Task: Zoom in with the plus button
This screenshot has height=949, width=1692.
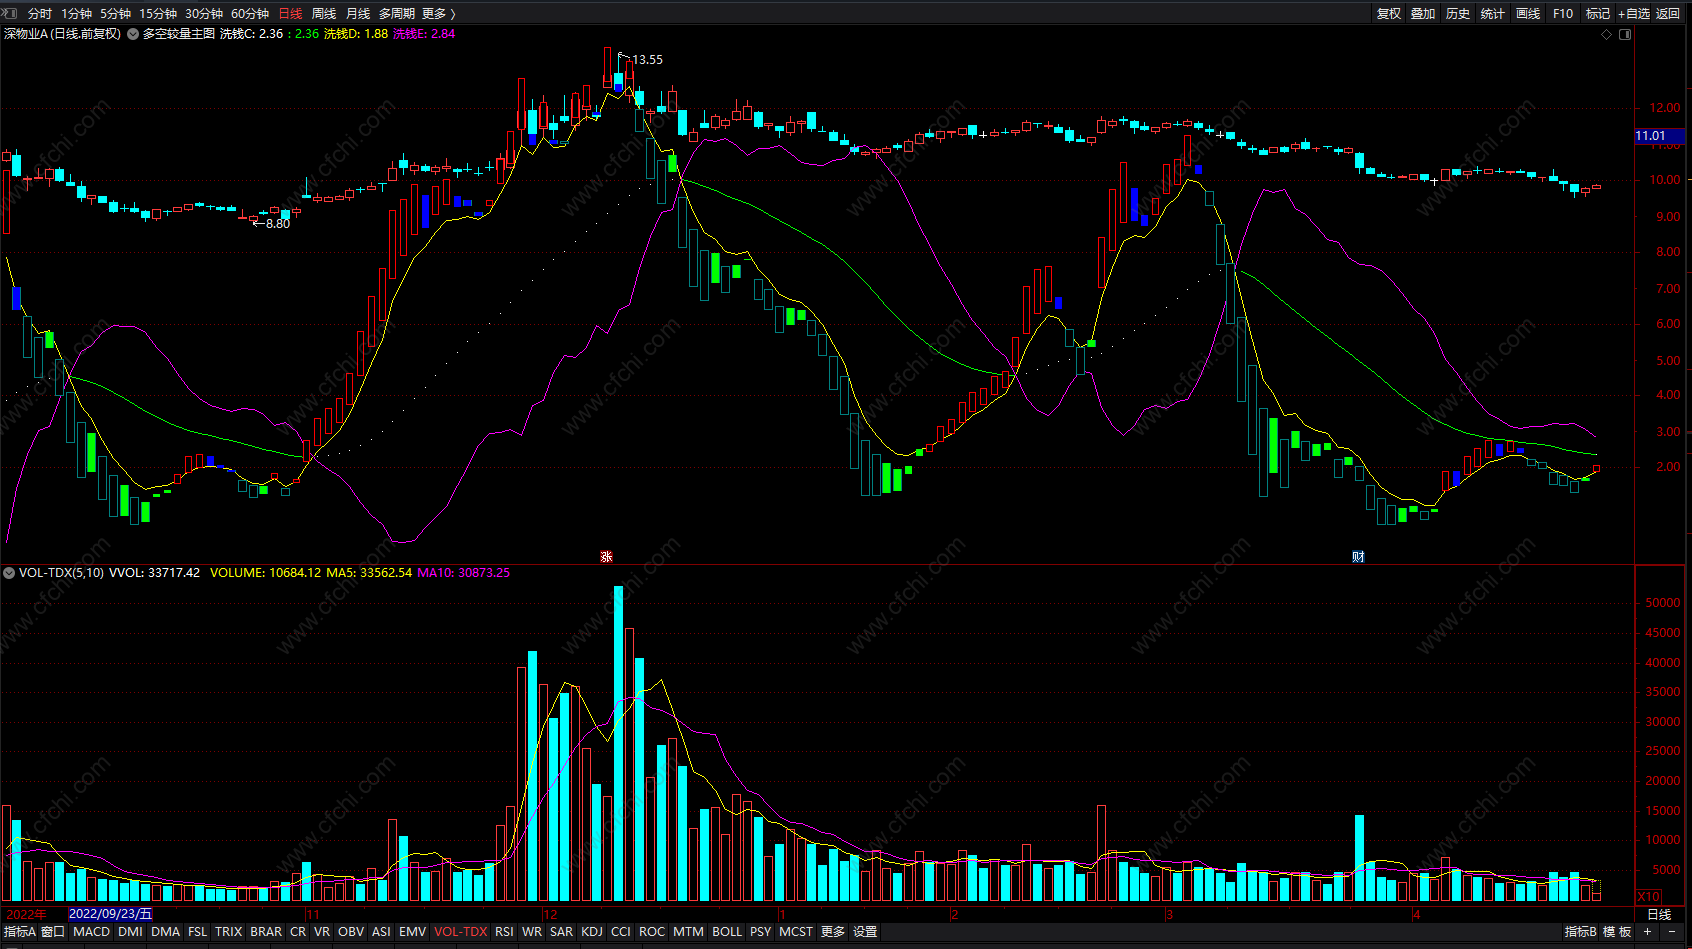Action: point(1648,932)
